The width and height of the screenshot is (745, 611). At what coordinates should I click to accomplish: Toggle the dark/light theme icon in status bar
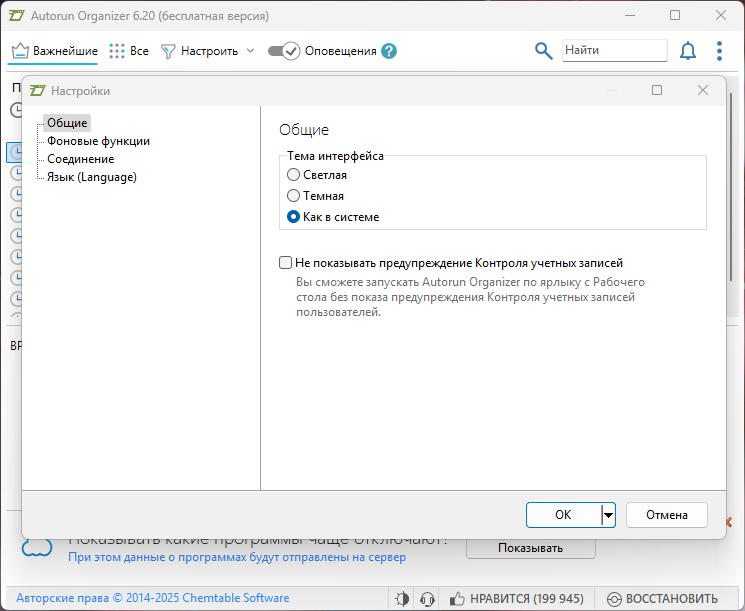tap(402, 599)
